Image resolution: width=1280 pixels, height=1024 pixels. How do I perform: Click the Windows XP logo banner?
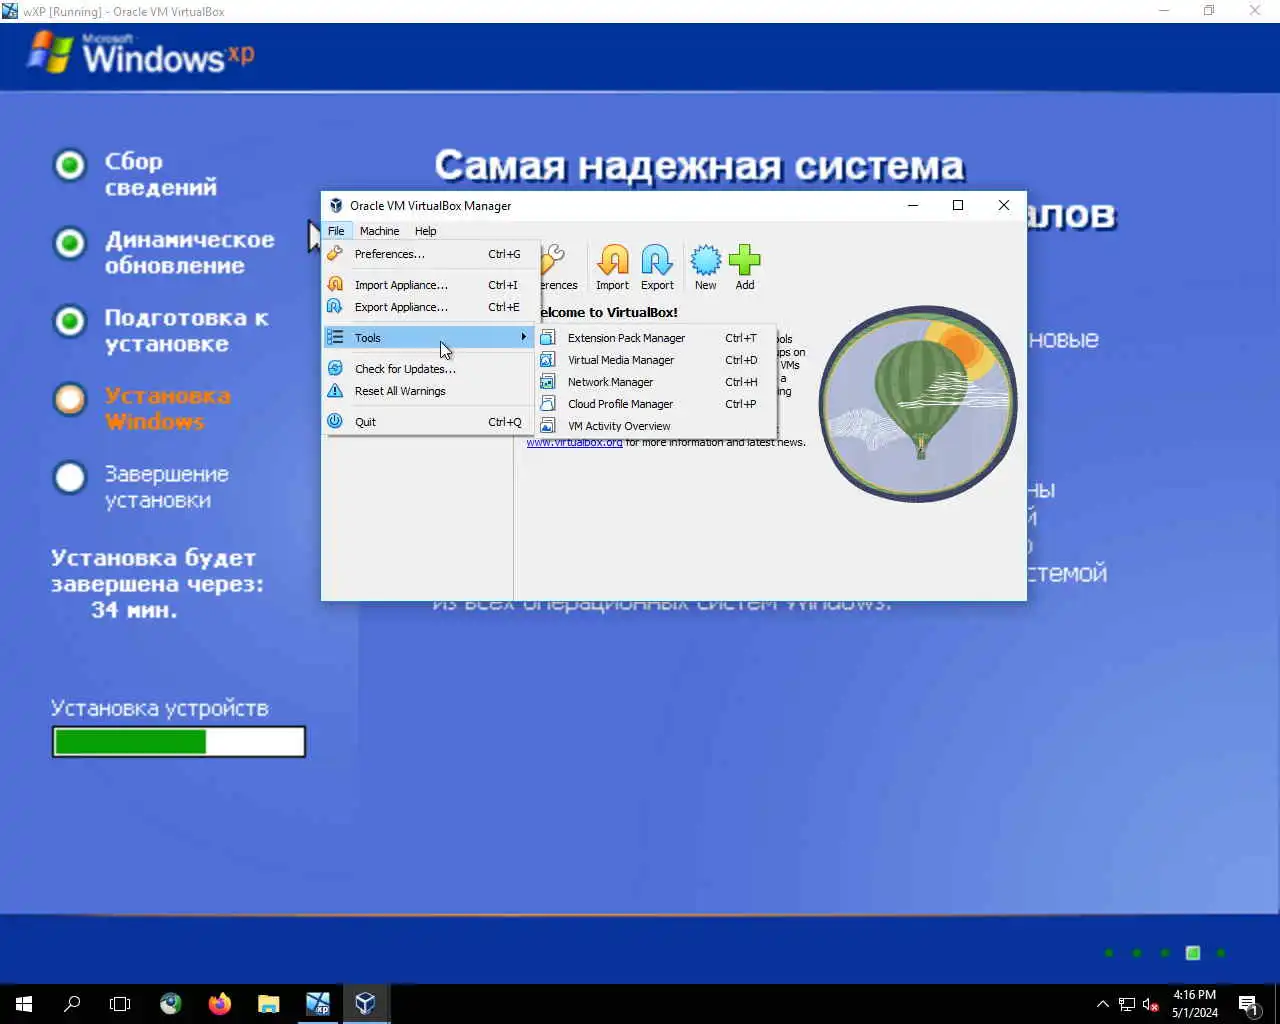140,53
